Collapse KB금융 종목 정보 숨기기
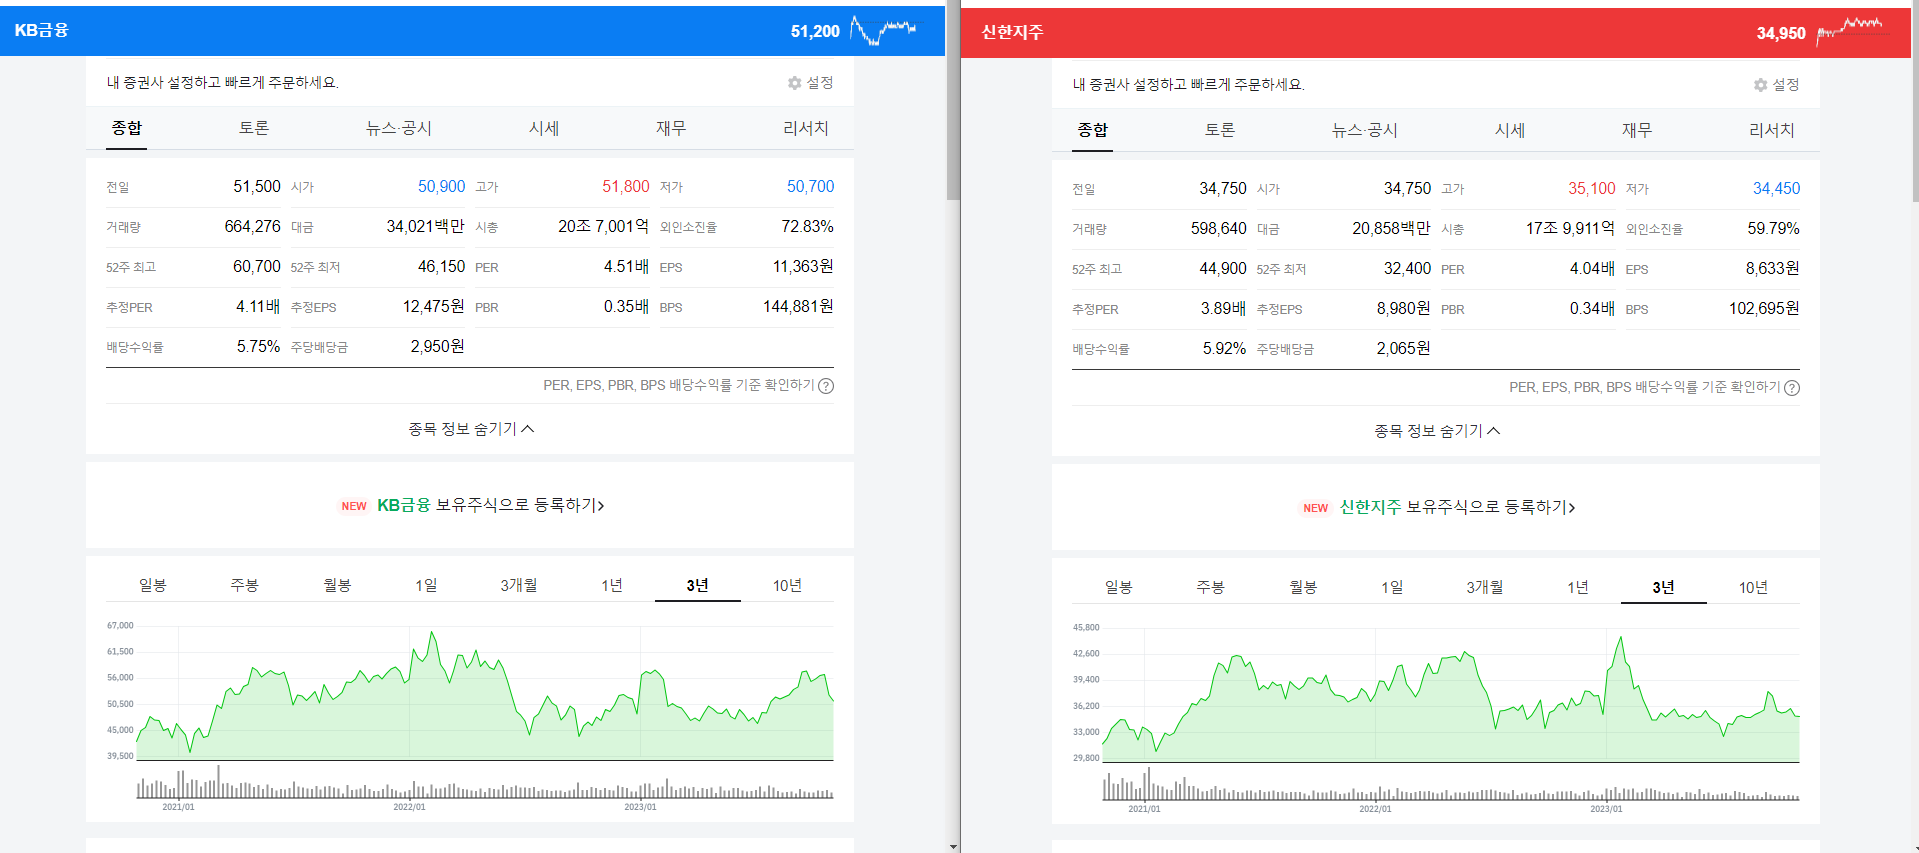The image size is (1919, 853). tap(470, 429)
